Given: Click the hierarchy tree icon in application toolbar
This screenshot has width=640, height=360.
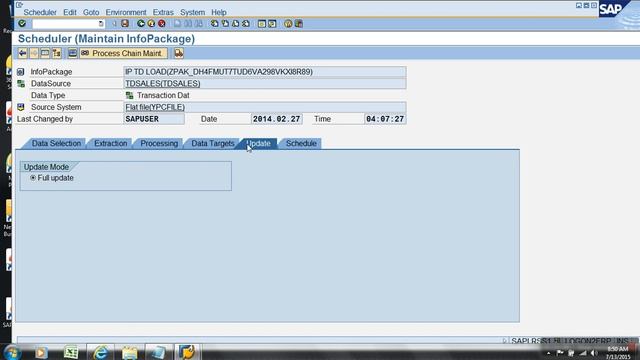Looking at the screenshot, I should (56, 53).
